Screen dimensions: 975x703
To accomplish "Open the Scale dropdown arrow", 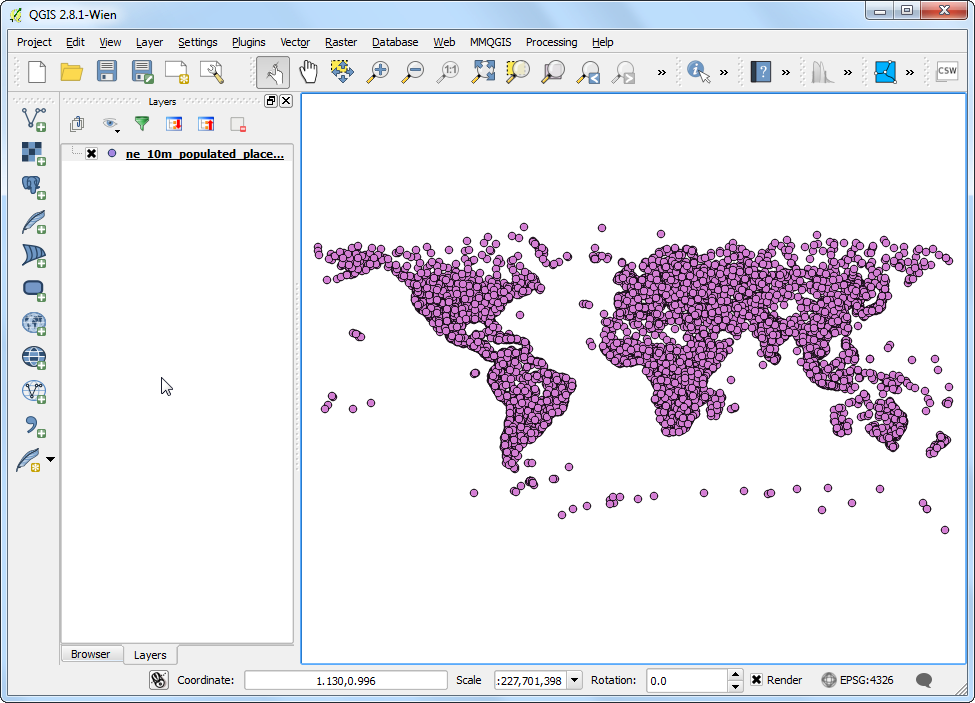I will coord(575,680).
